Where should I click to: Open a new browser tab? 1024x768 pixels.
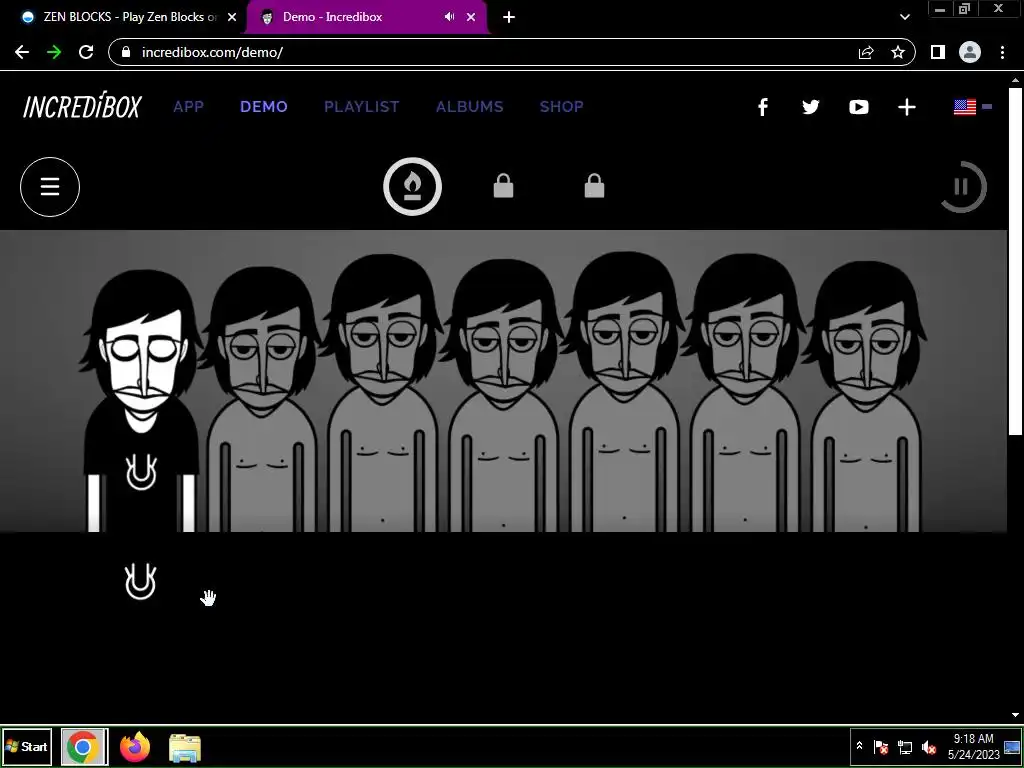[x=509, y=17]
